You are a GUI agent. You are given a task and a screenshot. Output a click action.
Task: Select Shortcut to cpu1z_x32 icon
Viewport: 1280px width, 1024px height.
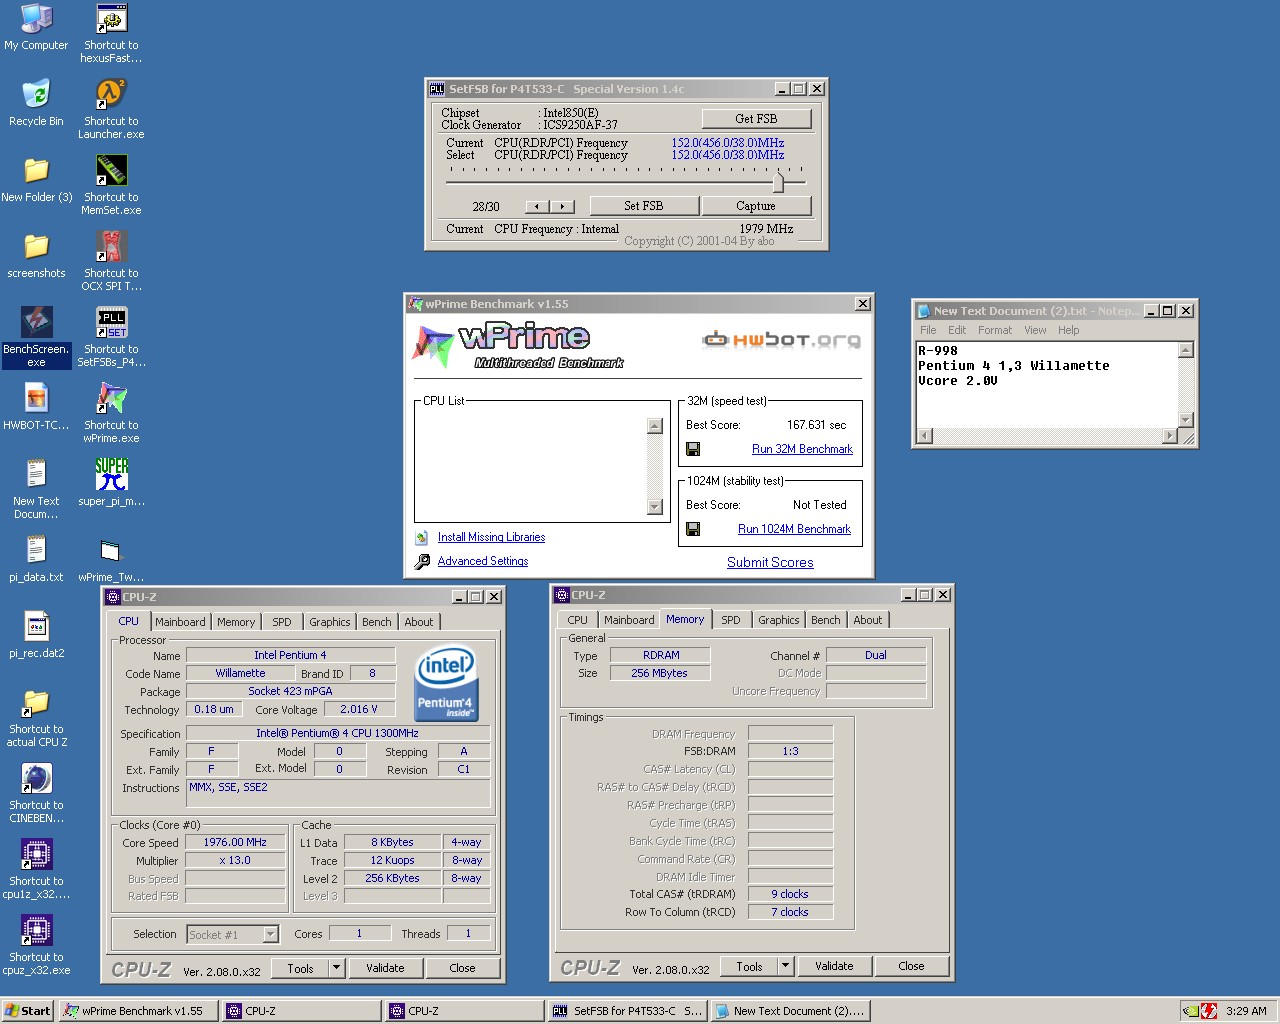click(36, 869)
